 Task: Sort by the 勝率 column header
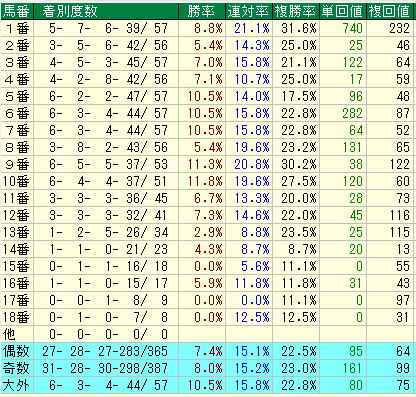click(x=202, y=11)
